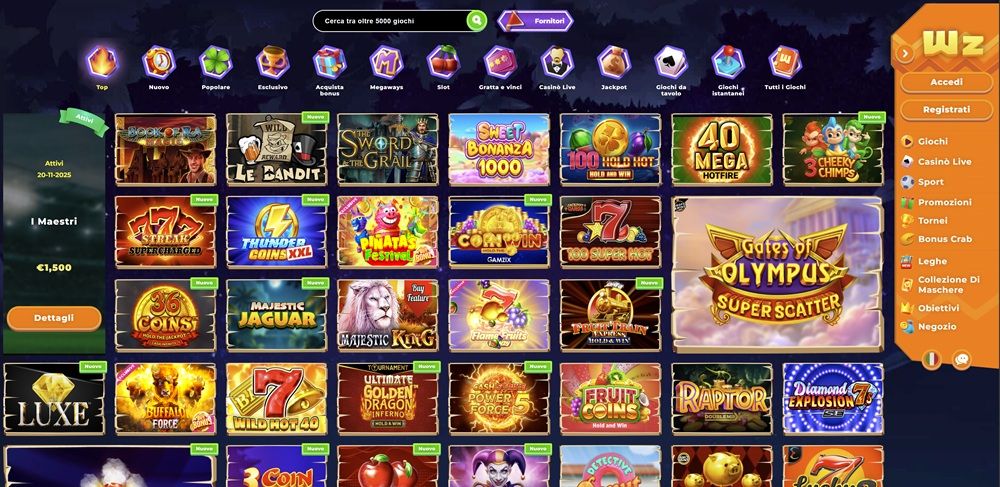Viewport: 1000px width, 487px height.
Task: Click the Registrati sign-up button
Action: coord(946,110)
